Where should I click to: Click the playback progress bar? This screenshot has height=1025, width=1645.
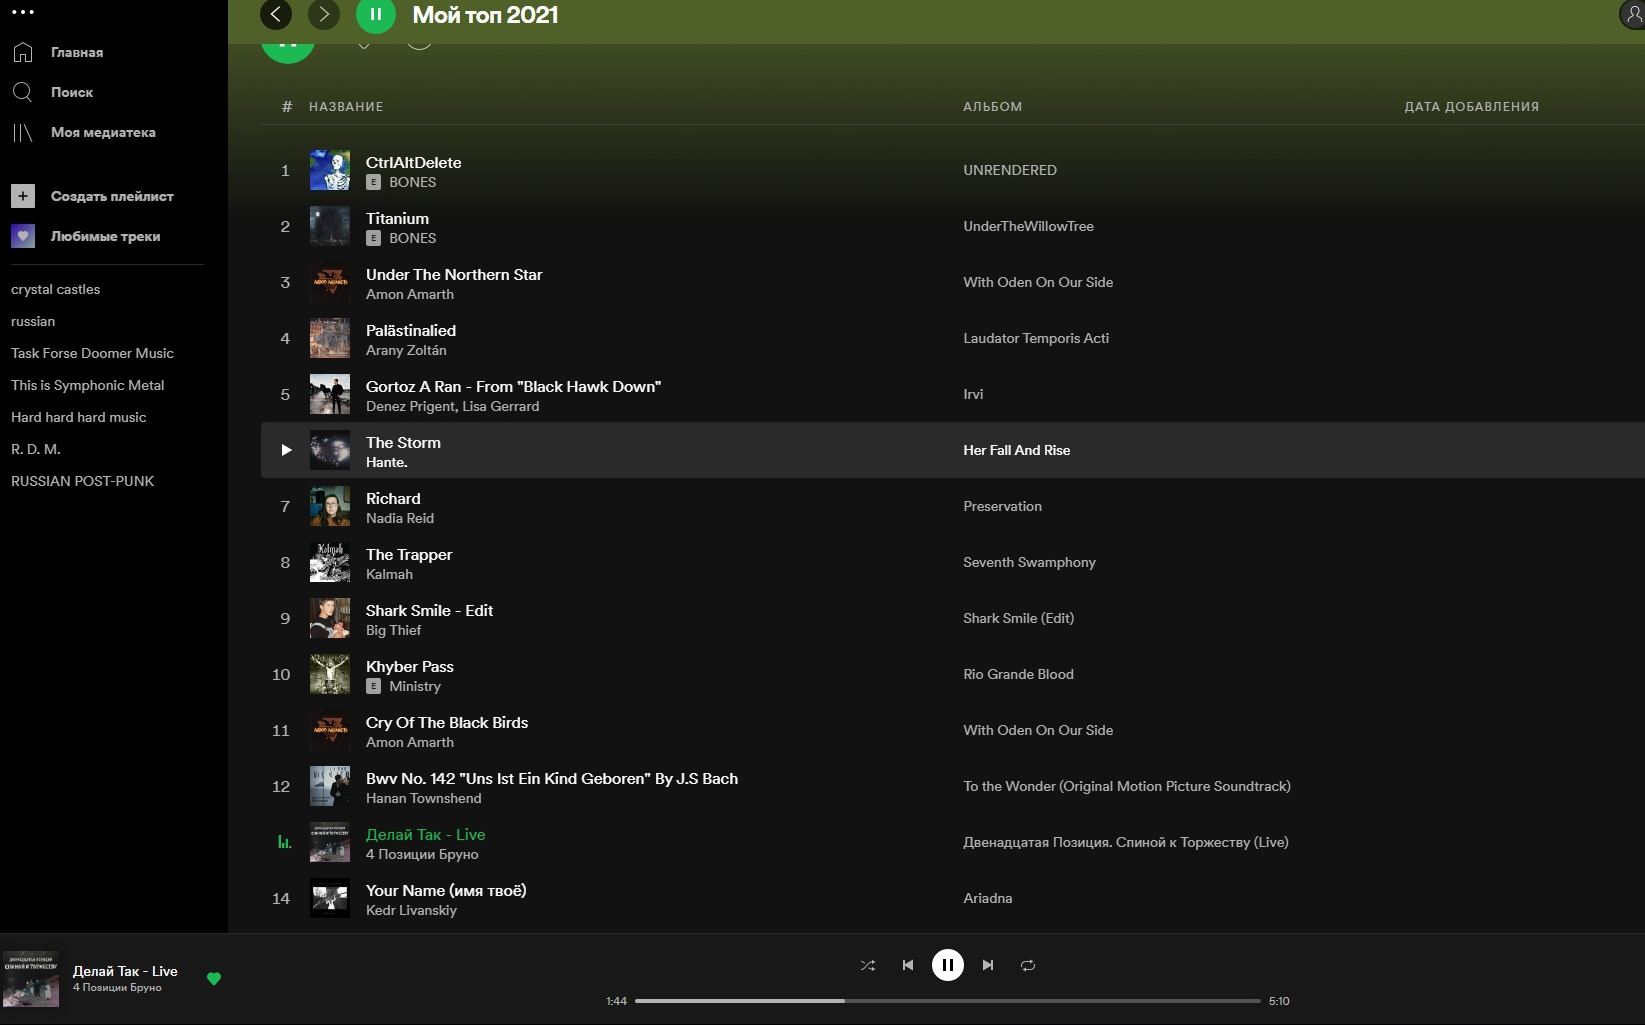(947, 1000)
